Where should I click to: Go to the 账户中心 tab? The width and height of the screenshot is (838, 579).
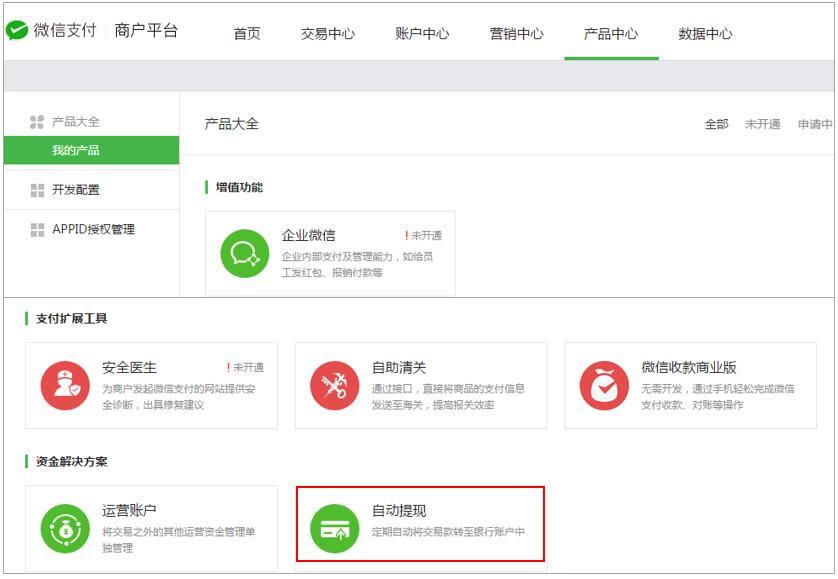pos(422,33)
